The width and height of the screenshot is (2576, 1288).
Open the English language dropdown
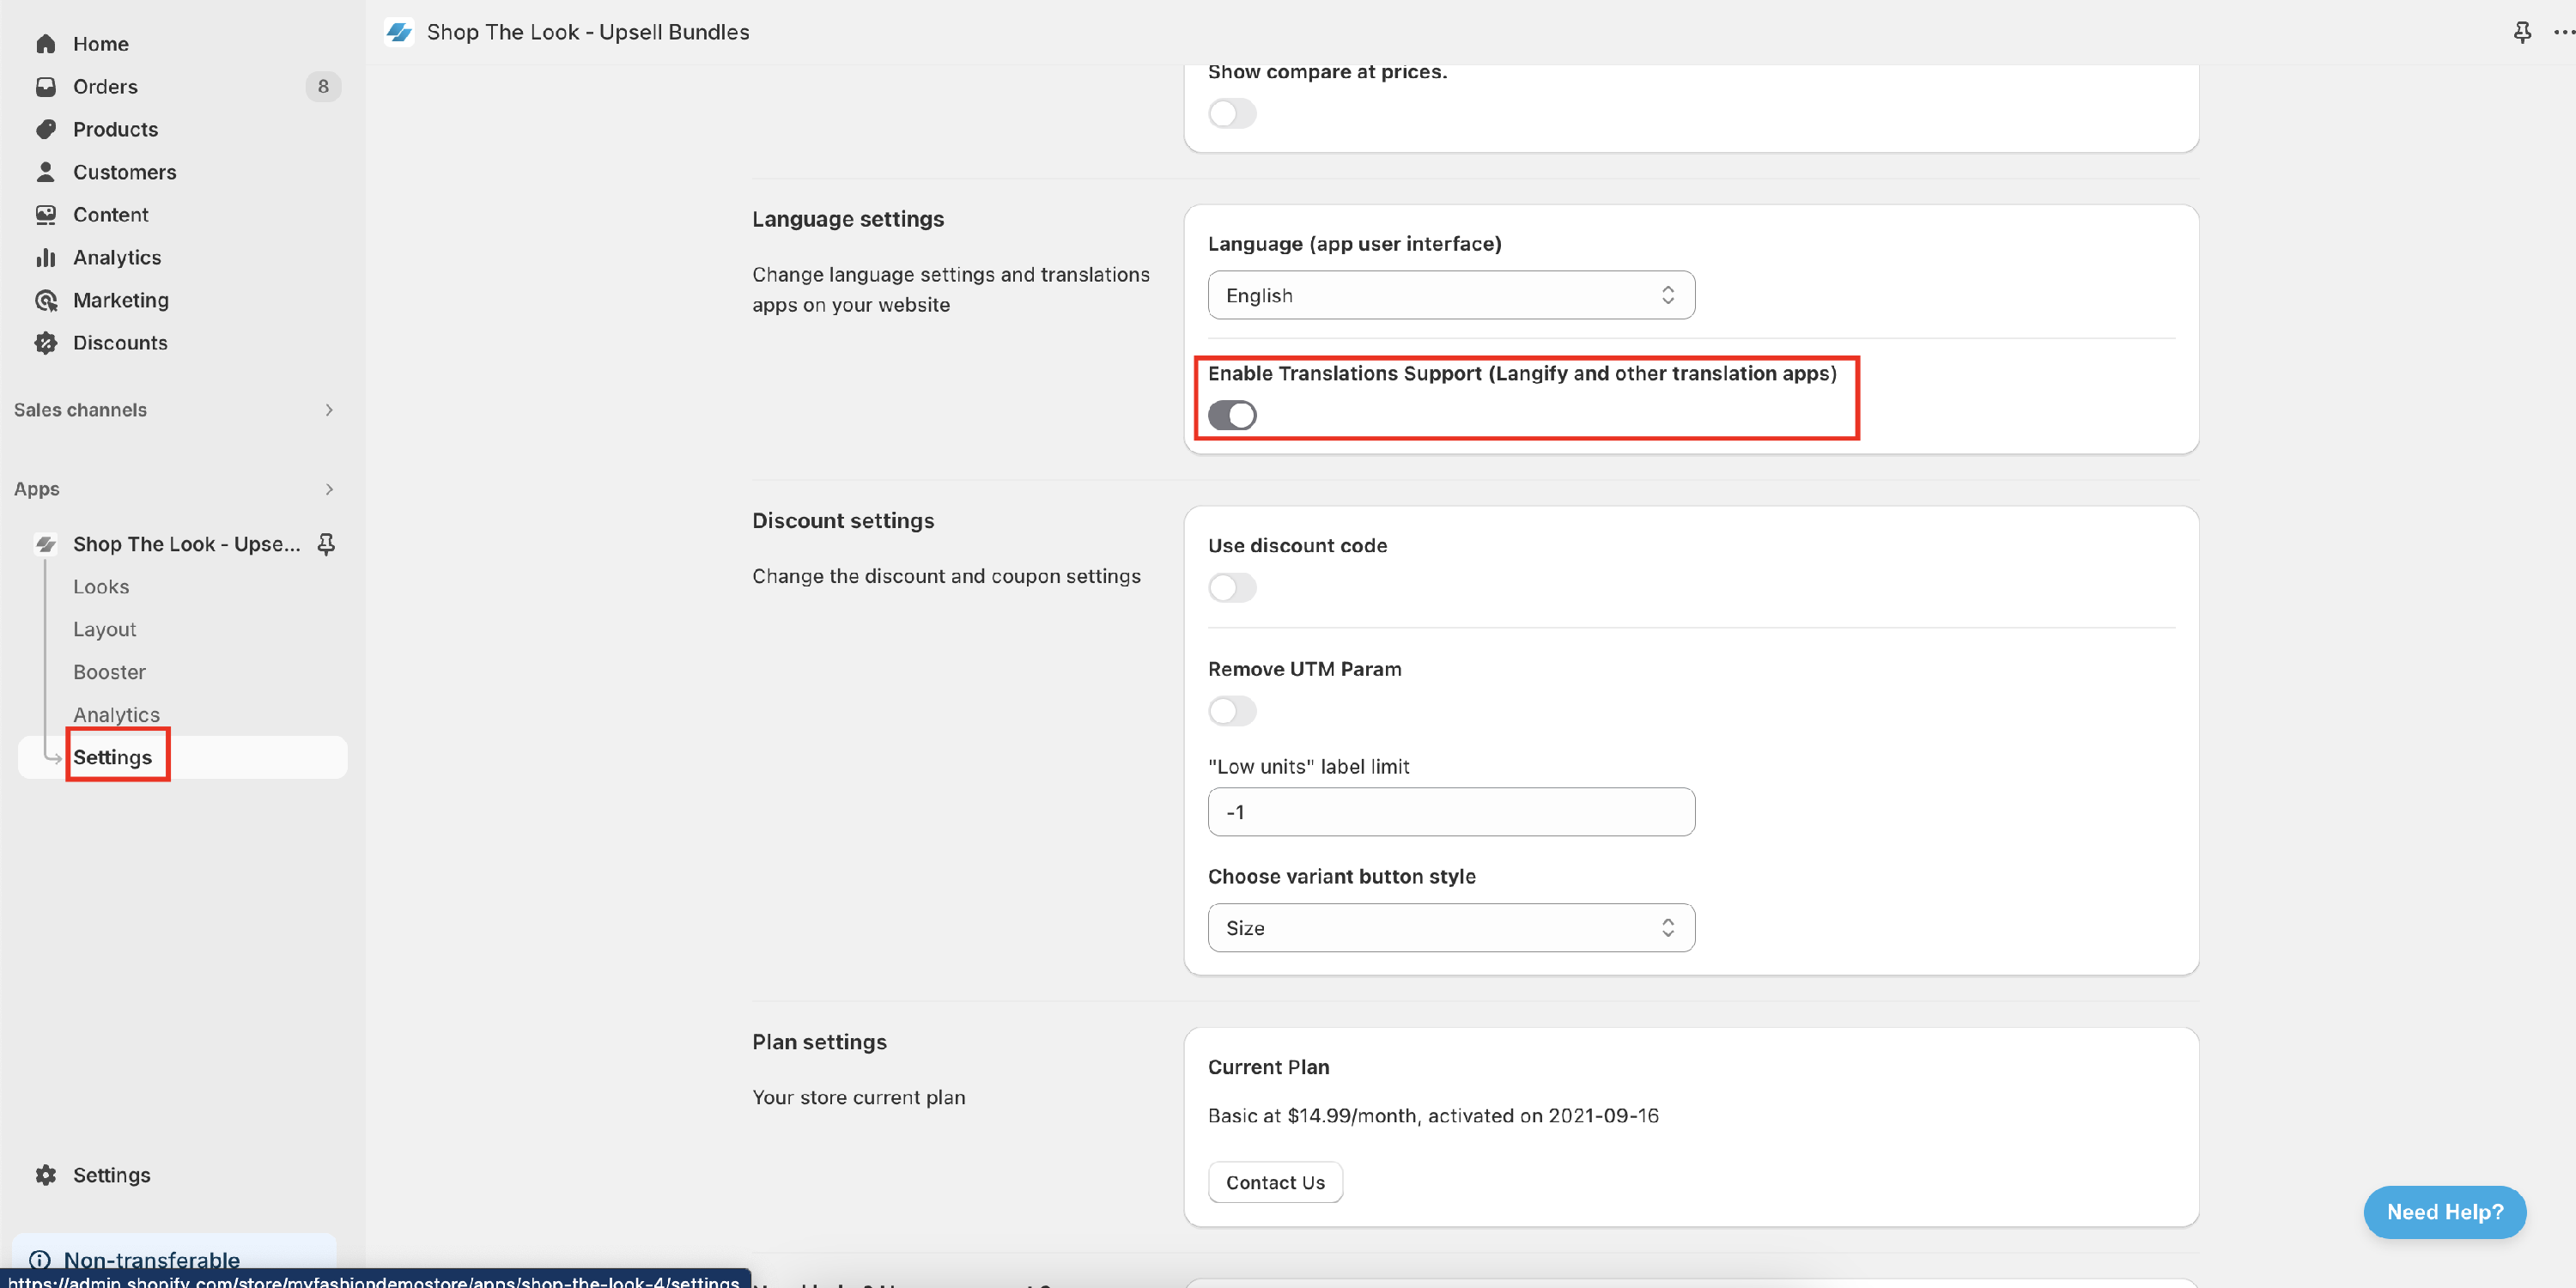coord(1450,295)
